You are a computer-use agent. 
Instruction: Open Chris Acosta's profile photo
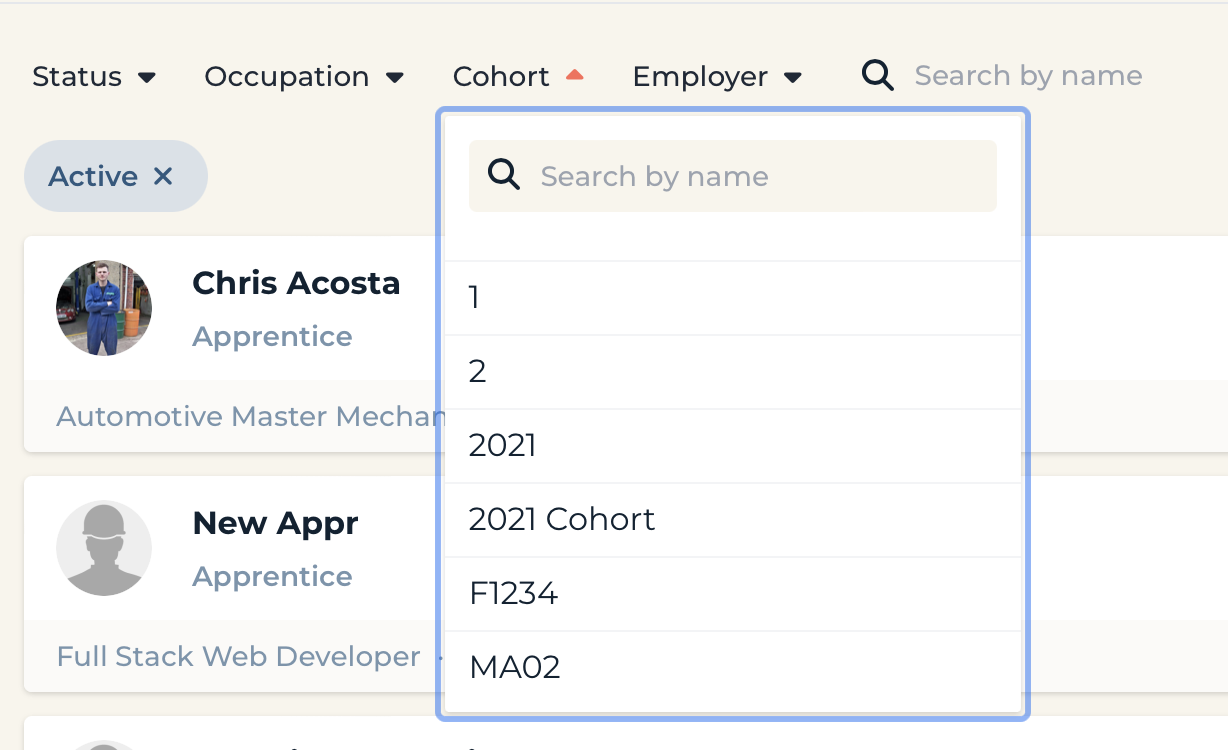(x=104, y=308)
